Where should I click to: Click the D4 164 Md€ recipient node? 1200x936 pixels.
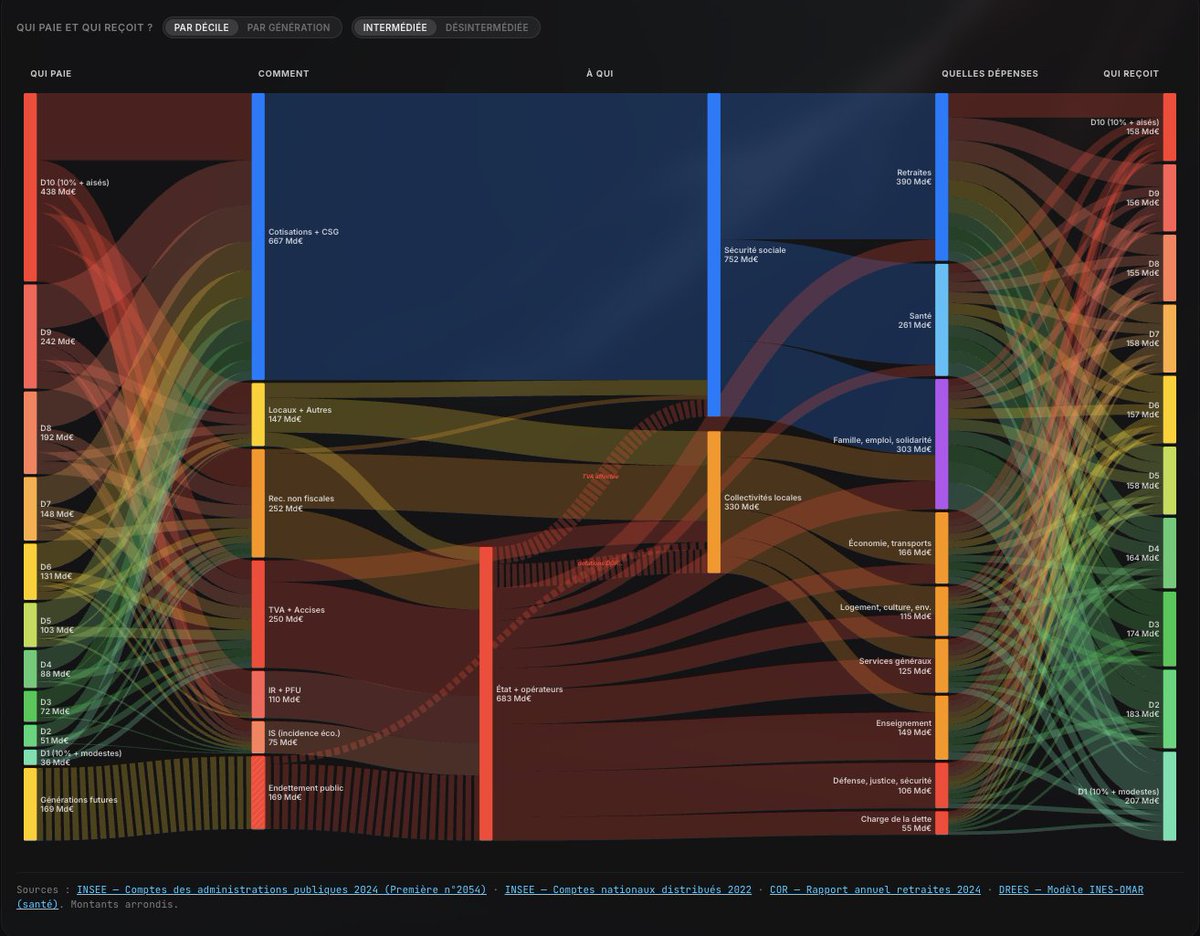click(x=1169, y=553)
